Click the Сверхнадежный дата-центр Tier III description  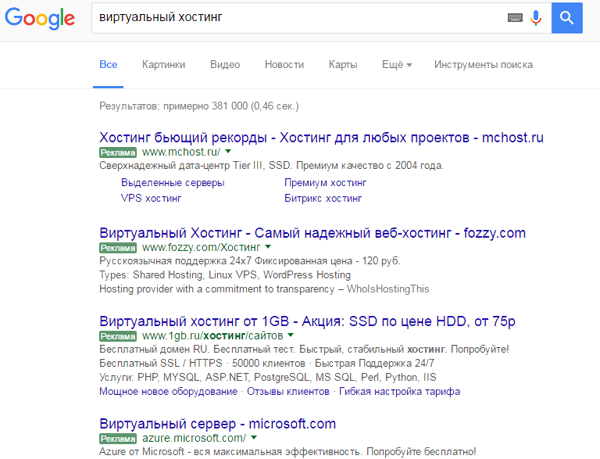pos(271,166)
